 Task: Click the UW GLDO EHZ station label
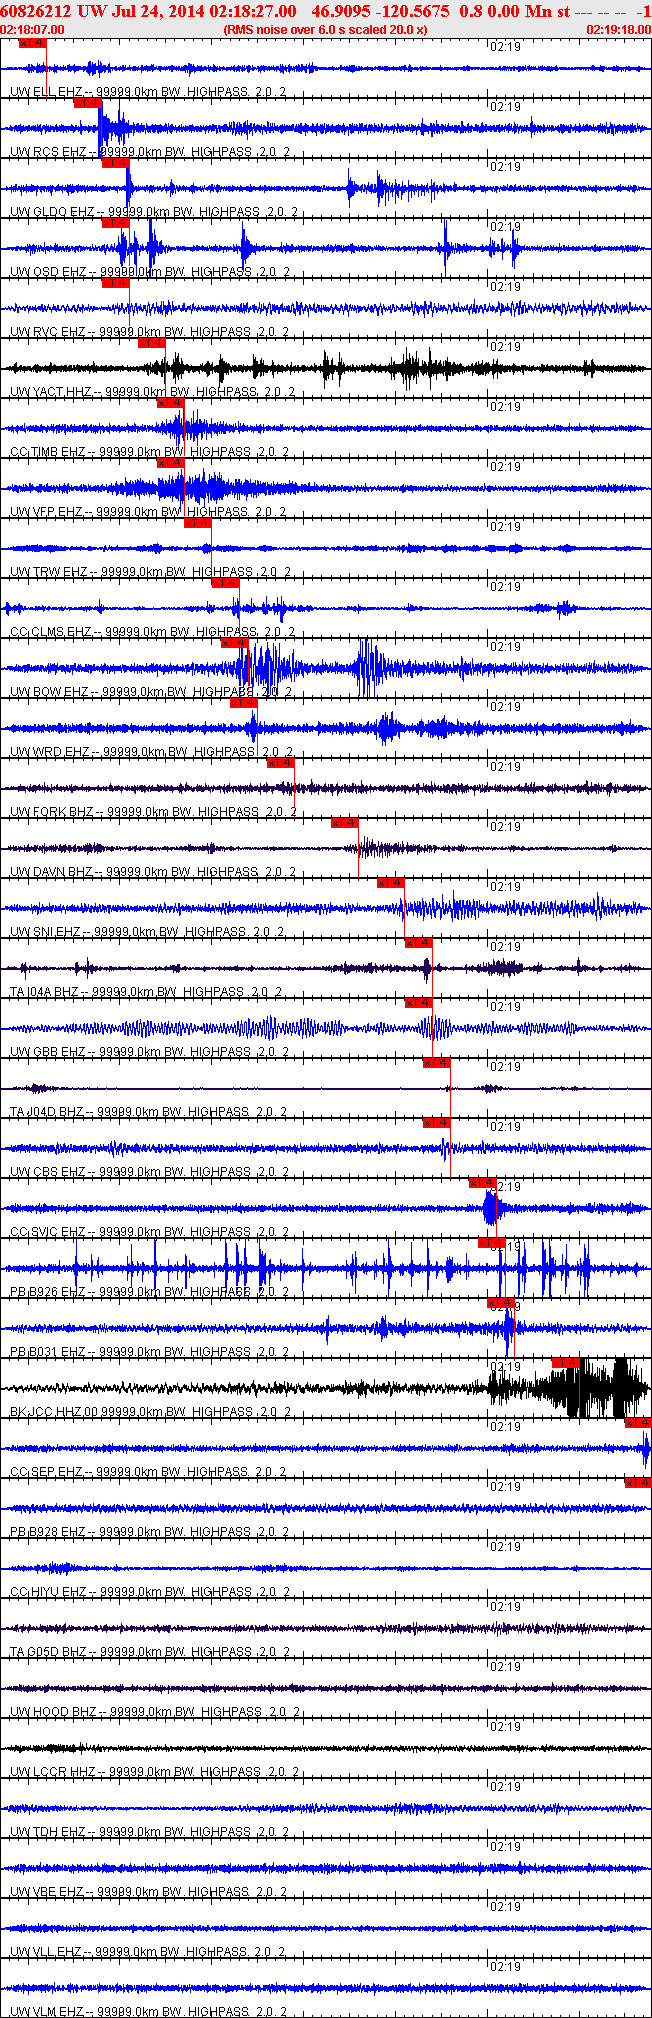pyautogui.click(x=52, y=212)
